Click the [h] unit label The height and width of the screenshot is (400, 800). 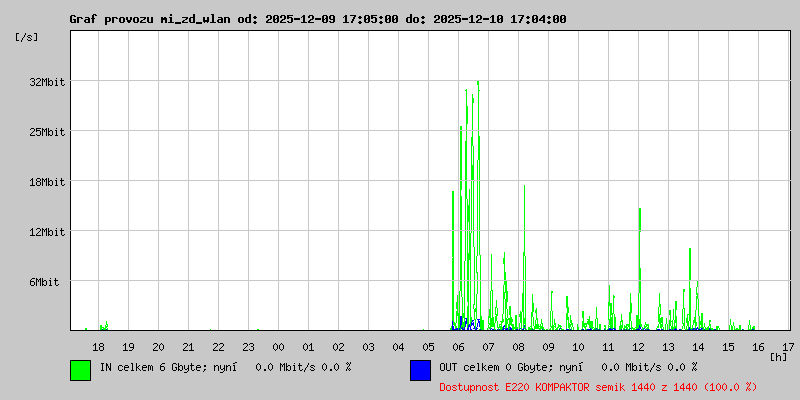coord(778,357)
